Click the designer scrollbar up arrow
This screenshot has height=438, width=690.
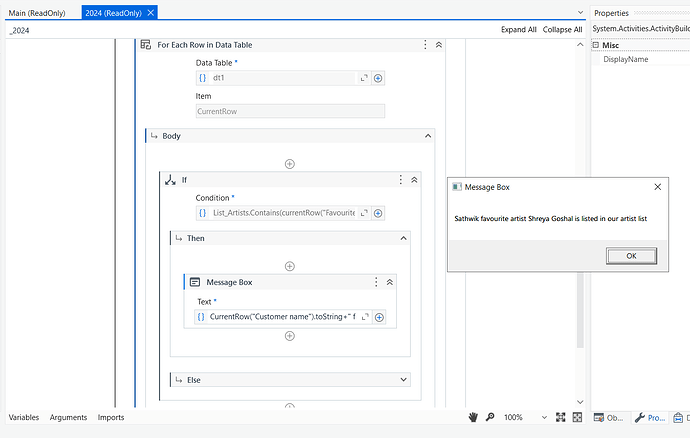[580, 44]
